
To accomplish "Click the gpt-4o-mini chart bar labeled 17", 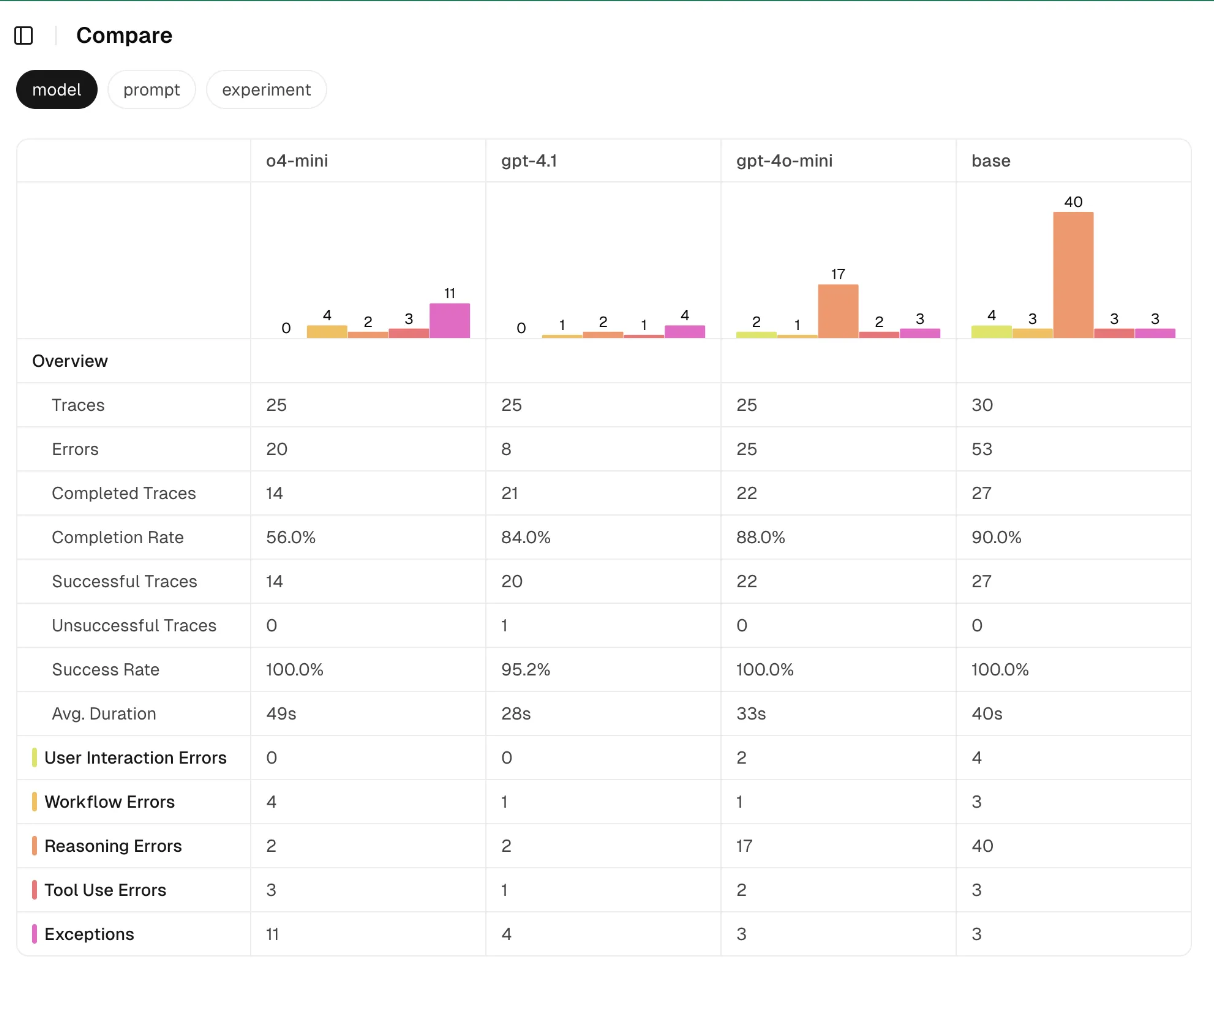I will (838, 311).
